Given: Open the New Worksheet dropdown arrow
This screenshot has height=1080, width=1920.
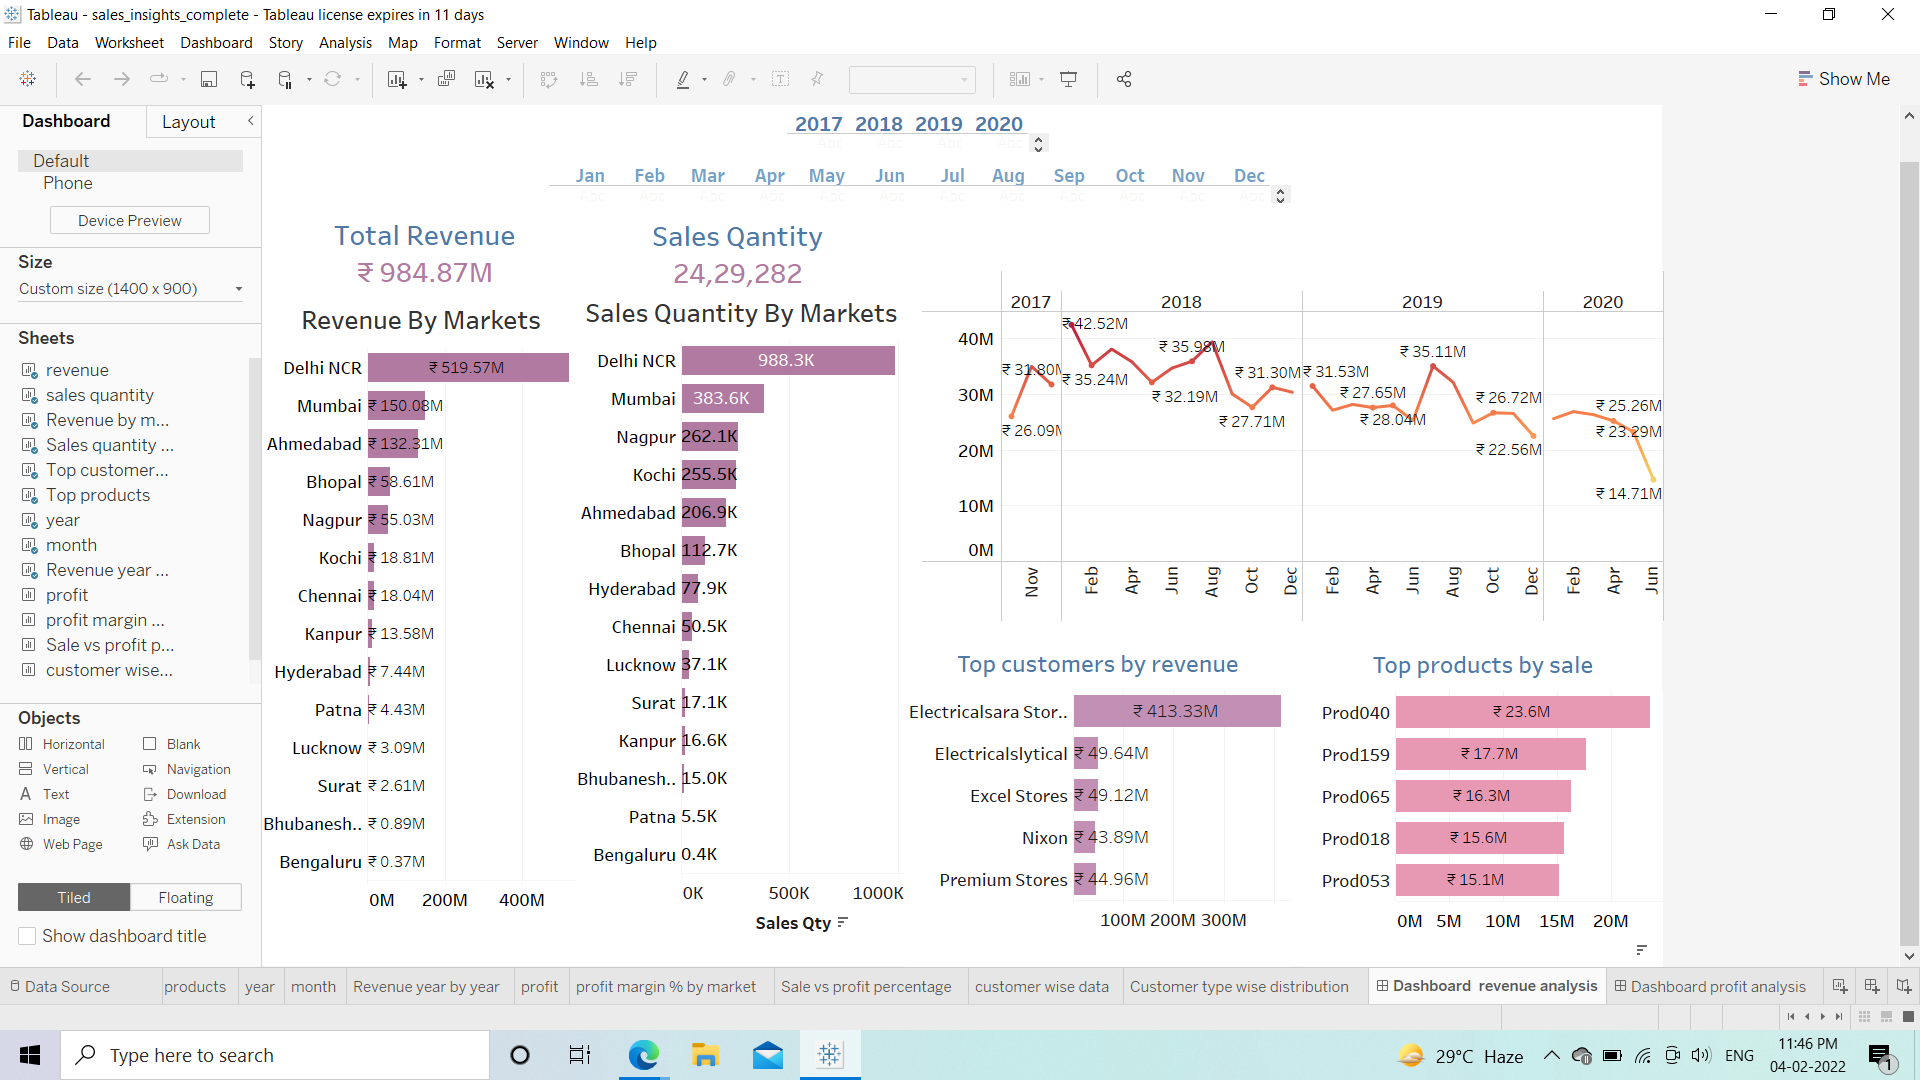Looking at the screenshot, I should click(x=421, y=79).
